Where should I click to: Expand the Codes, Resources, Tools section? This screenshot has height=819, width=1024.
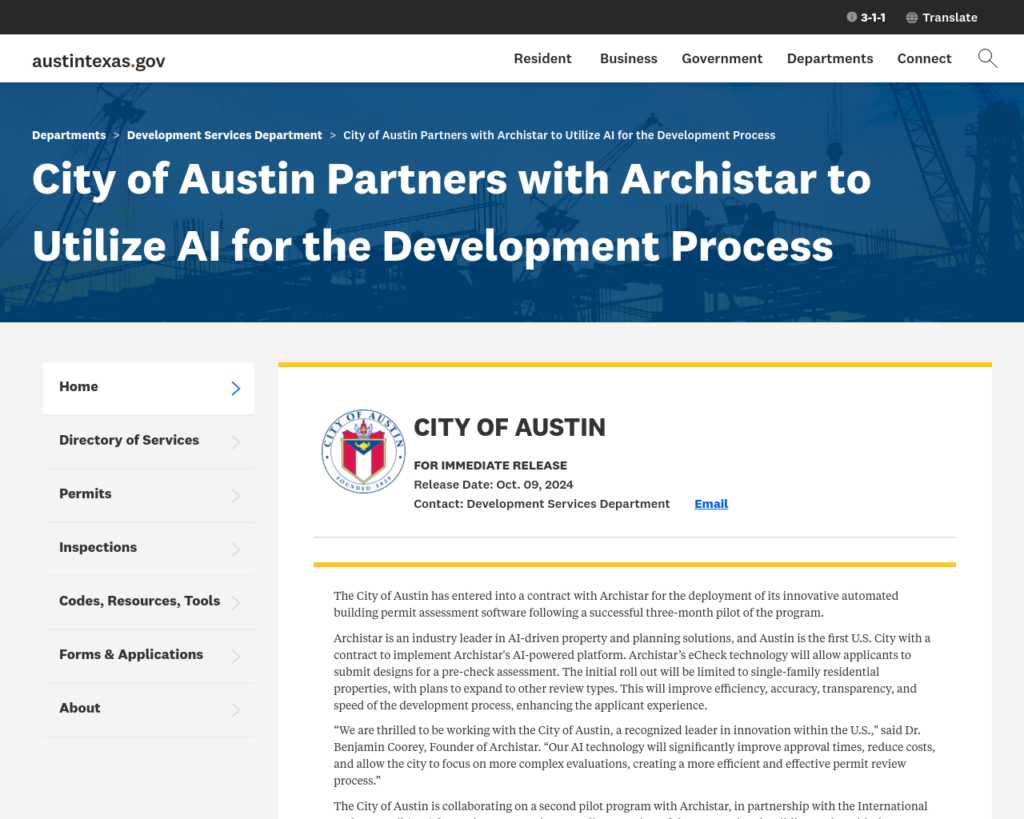[148, 602]
